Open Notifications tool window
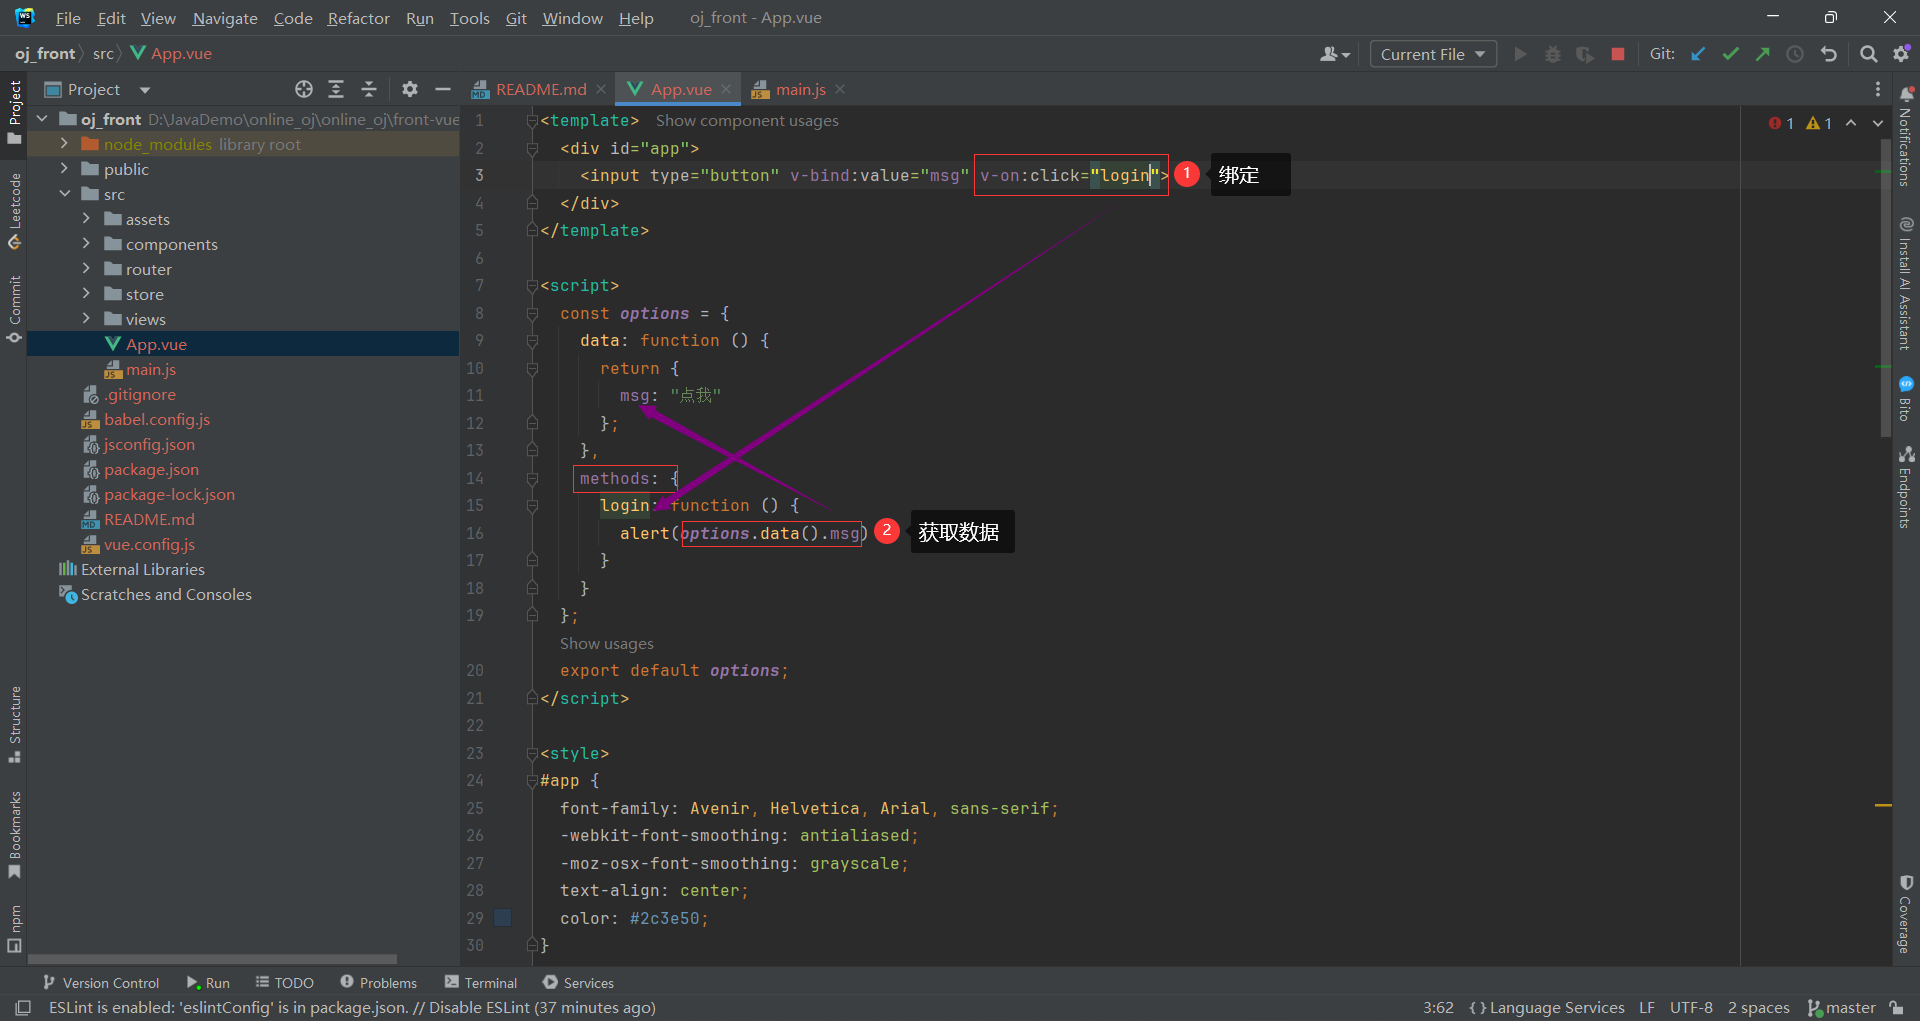The image size is (1920, 1021). pos(1906,136)
